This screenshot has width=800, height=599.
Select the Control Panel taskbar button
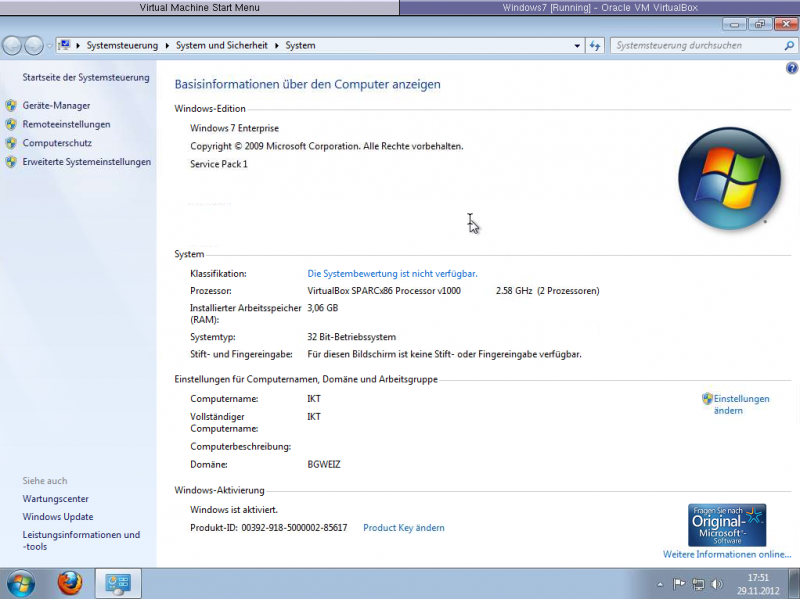click(x=118, y=584)
